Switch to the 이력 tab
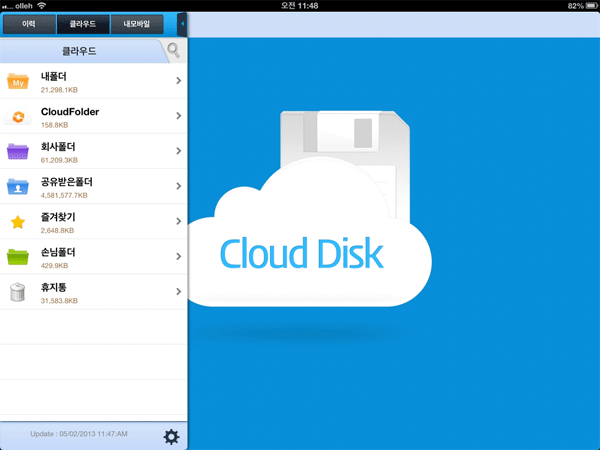This screenshot has height=450, width=600. 29,23
